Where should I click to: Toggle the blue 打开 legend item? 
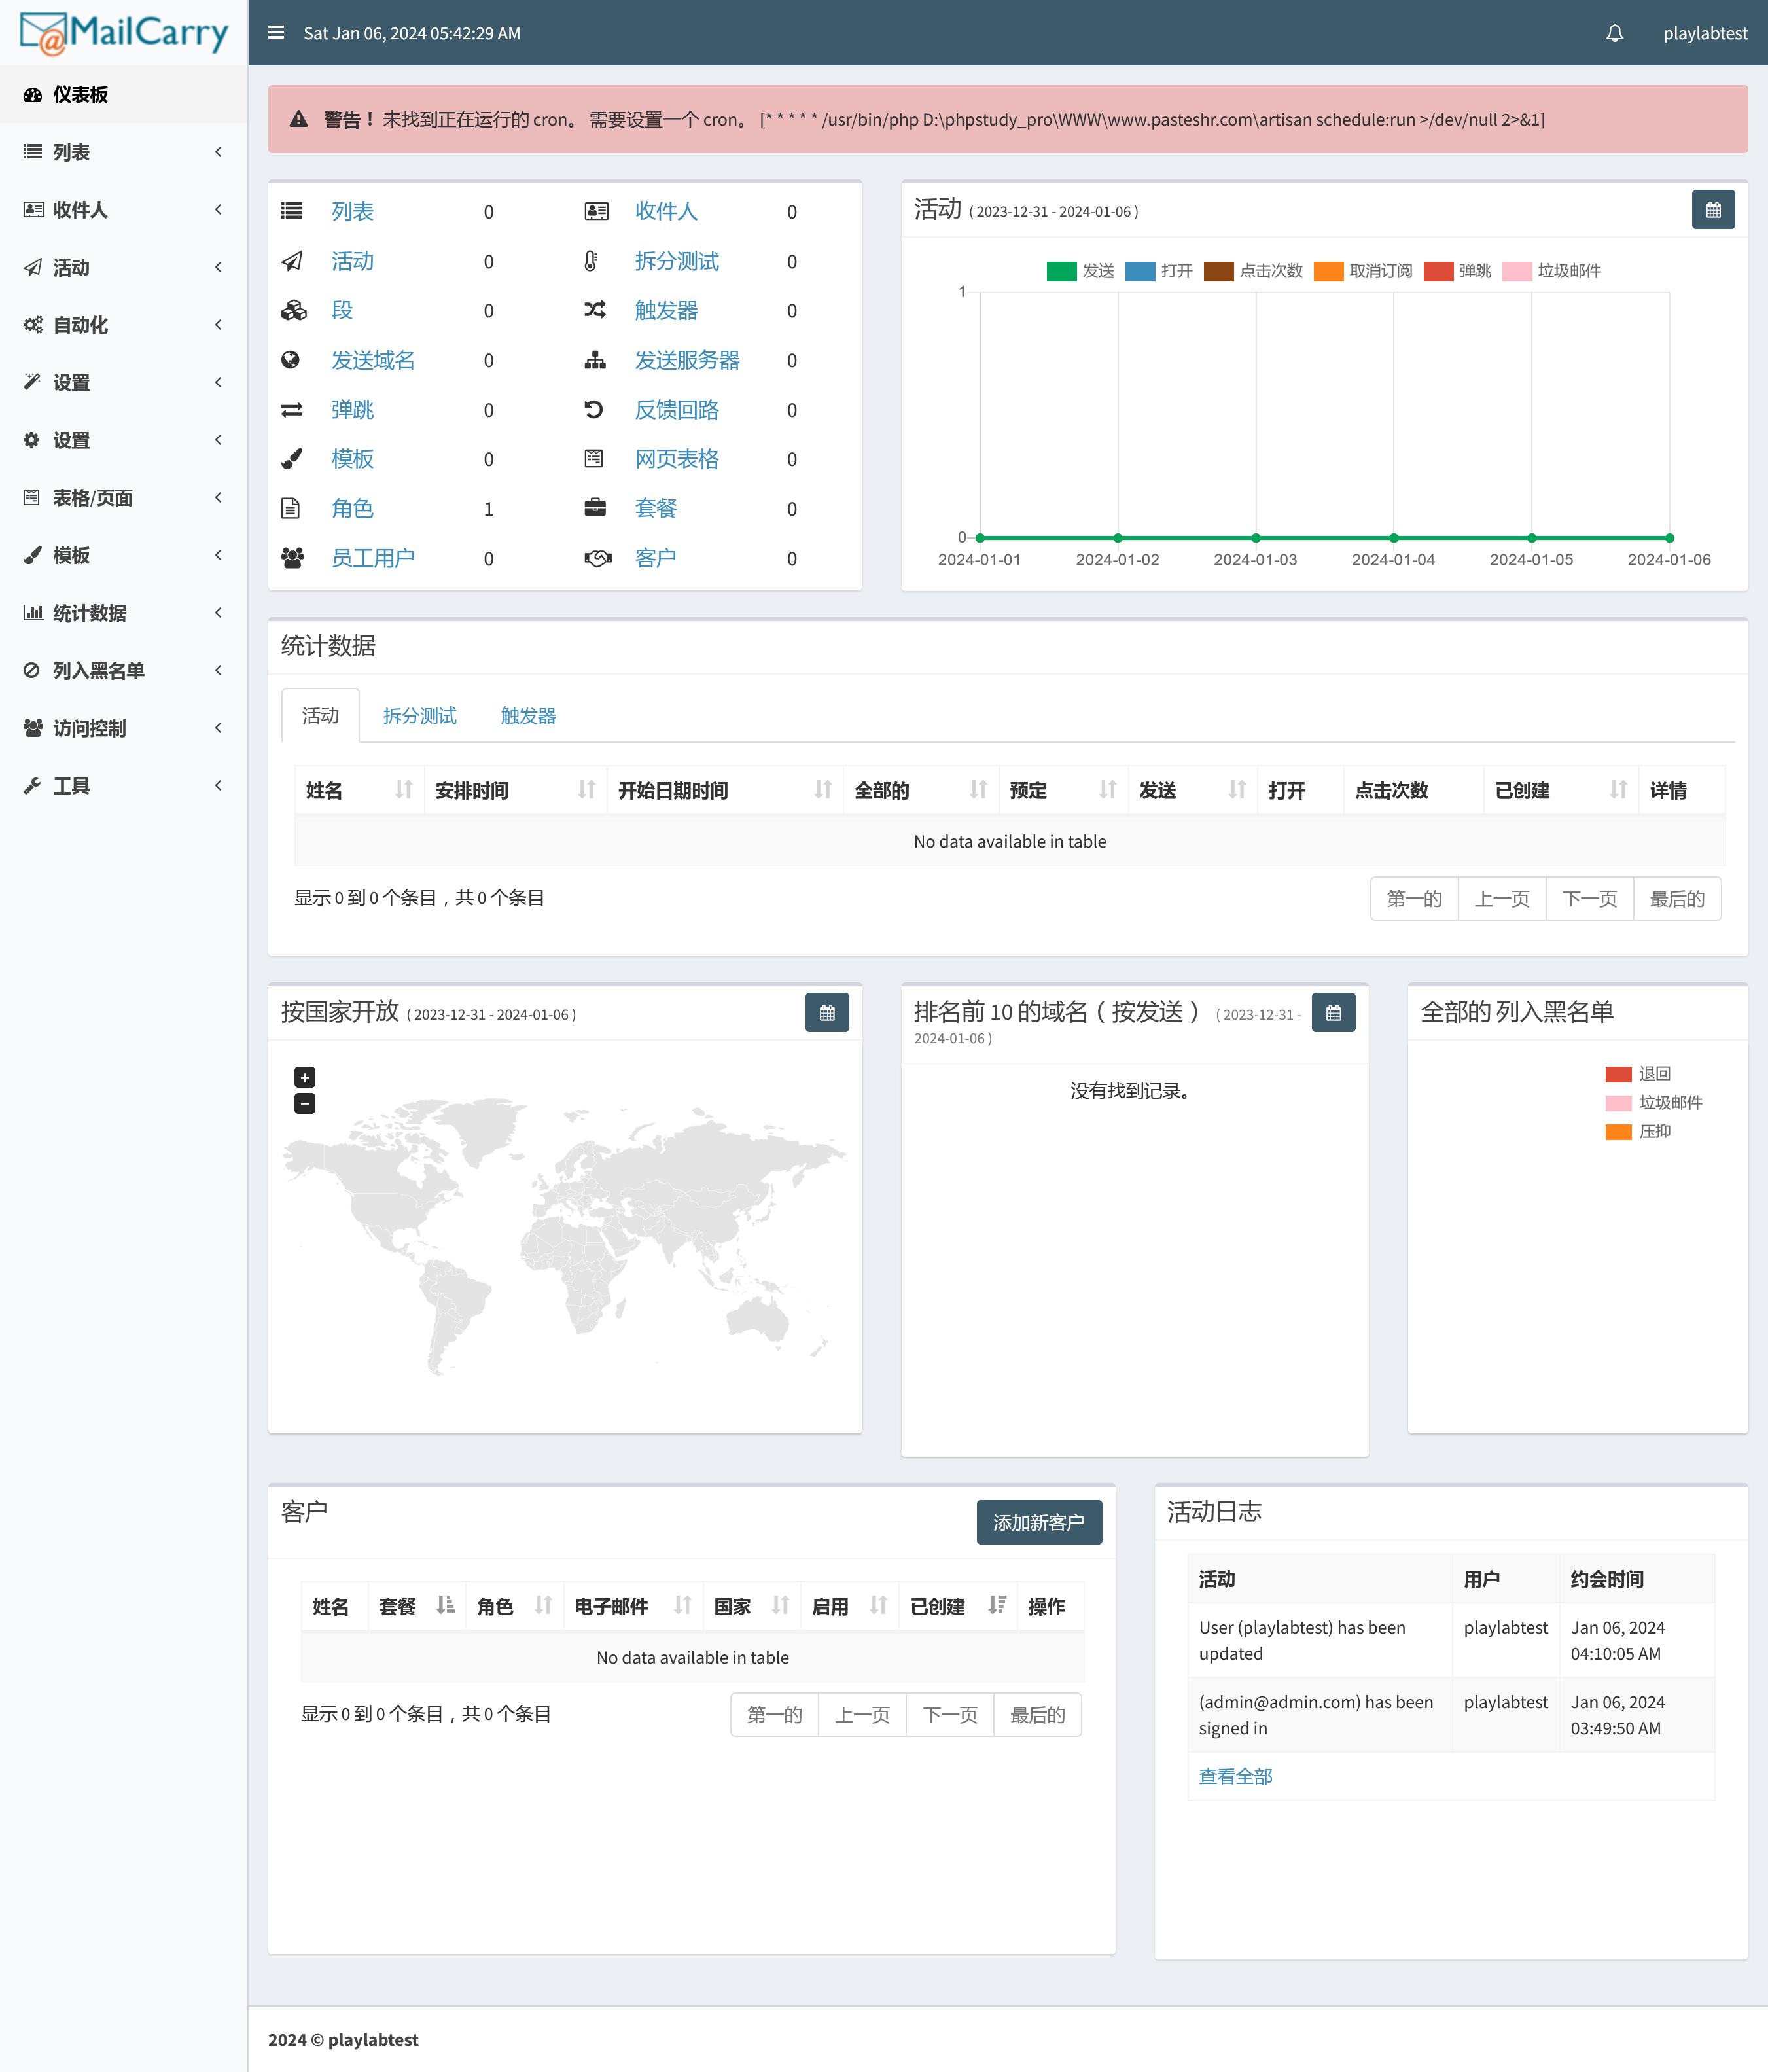[x=1159, y=271]
